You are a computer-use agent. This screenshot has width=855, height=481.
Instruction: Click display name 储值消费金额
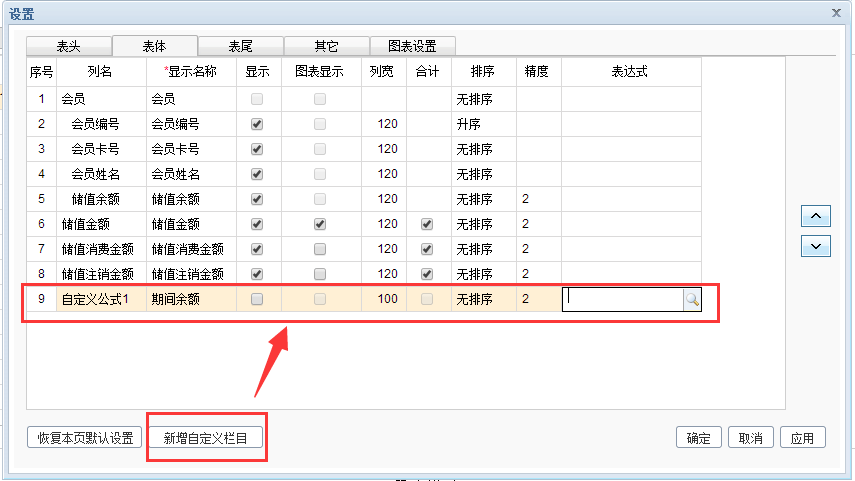[191, 249]
